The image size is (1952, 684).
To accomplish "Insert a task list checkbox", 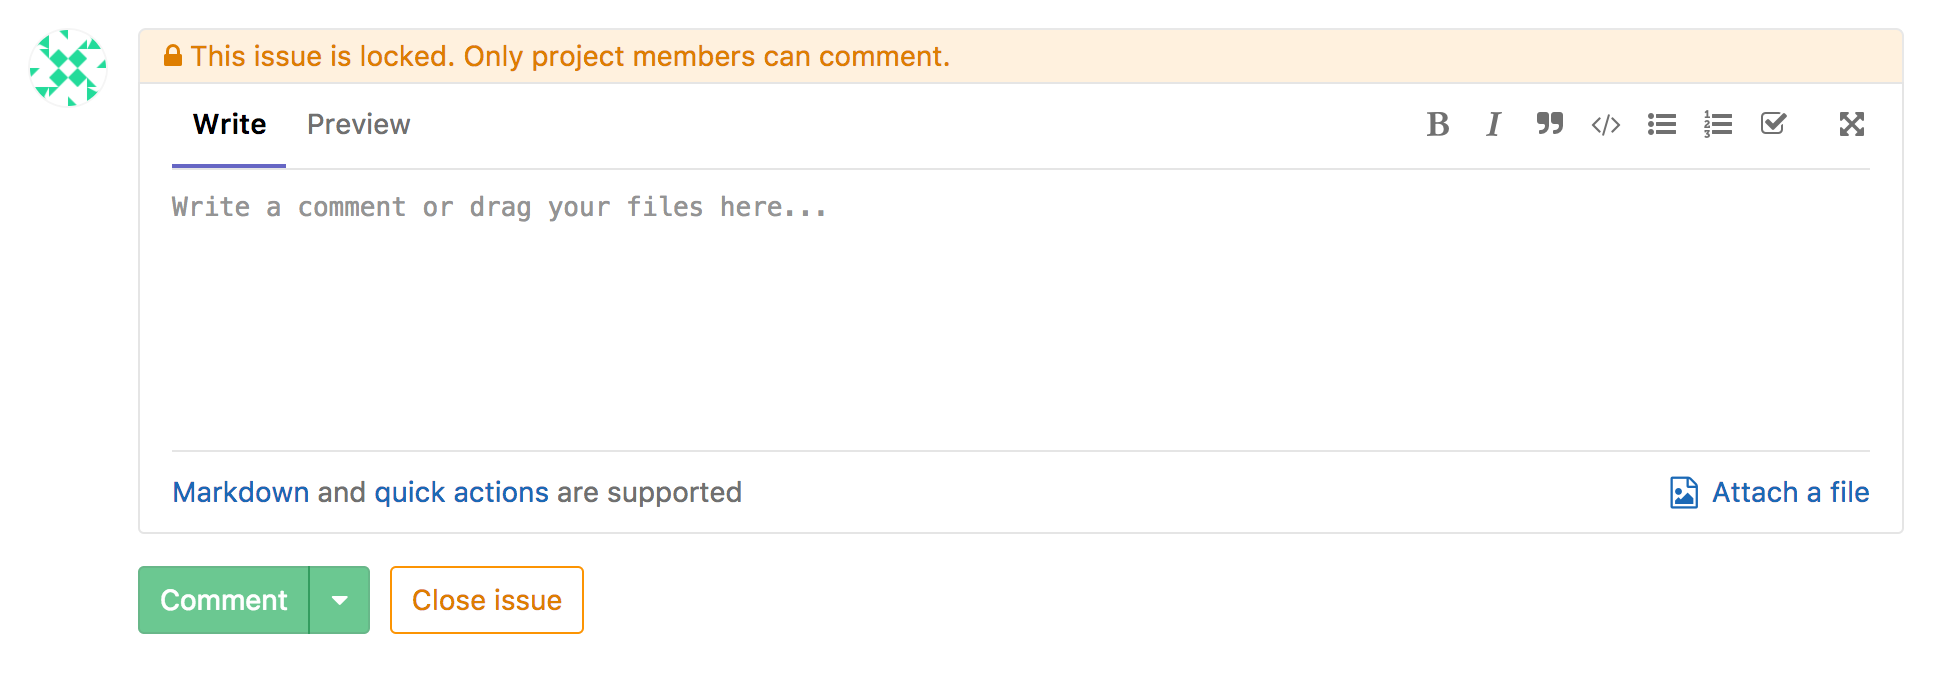I will point(1773,124).
